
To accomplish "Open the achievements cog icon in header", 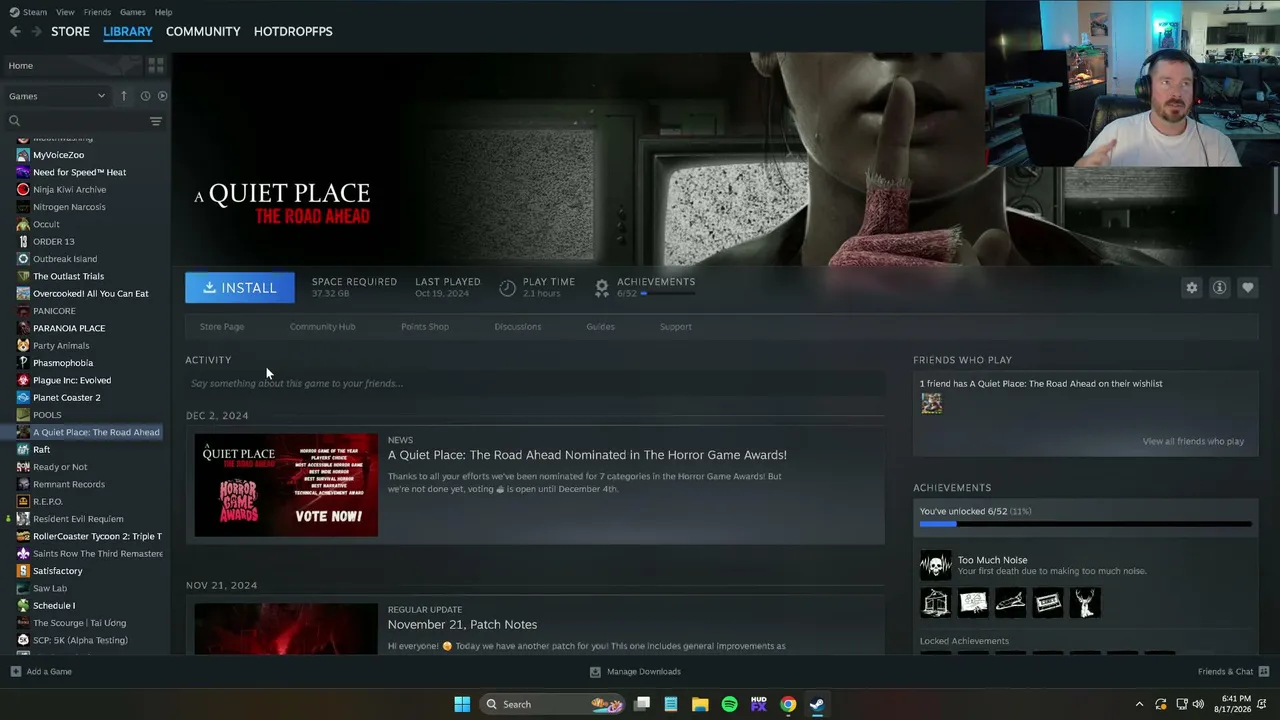I will [602, 288].
